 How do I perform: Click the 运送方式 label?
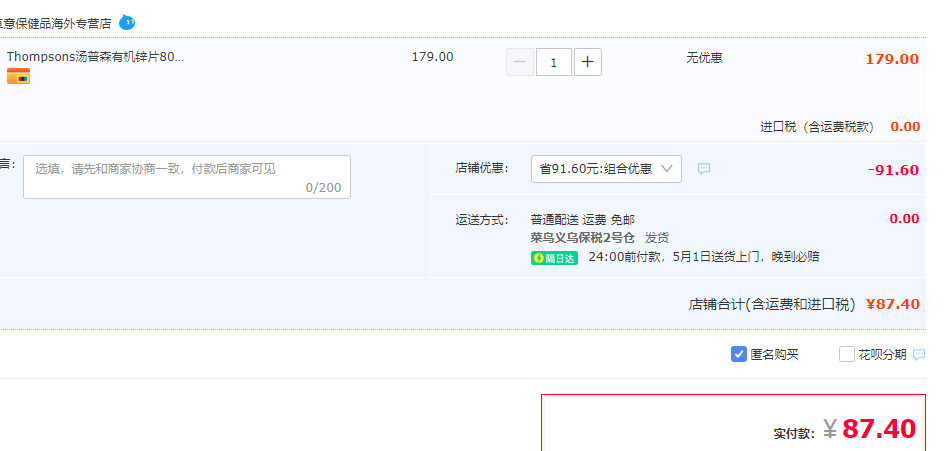482,220
